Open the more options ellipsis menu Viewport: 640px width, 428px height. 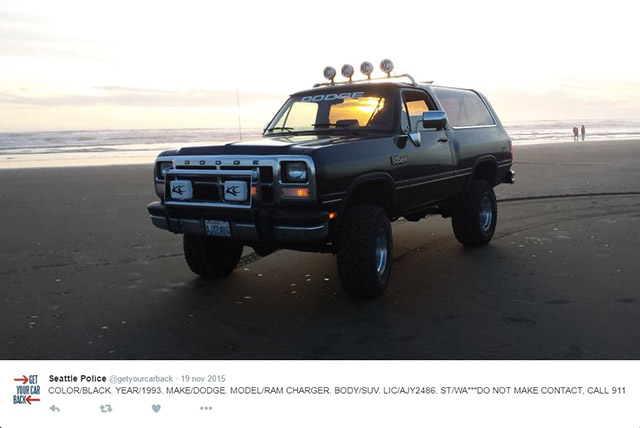point(206,408)
